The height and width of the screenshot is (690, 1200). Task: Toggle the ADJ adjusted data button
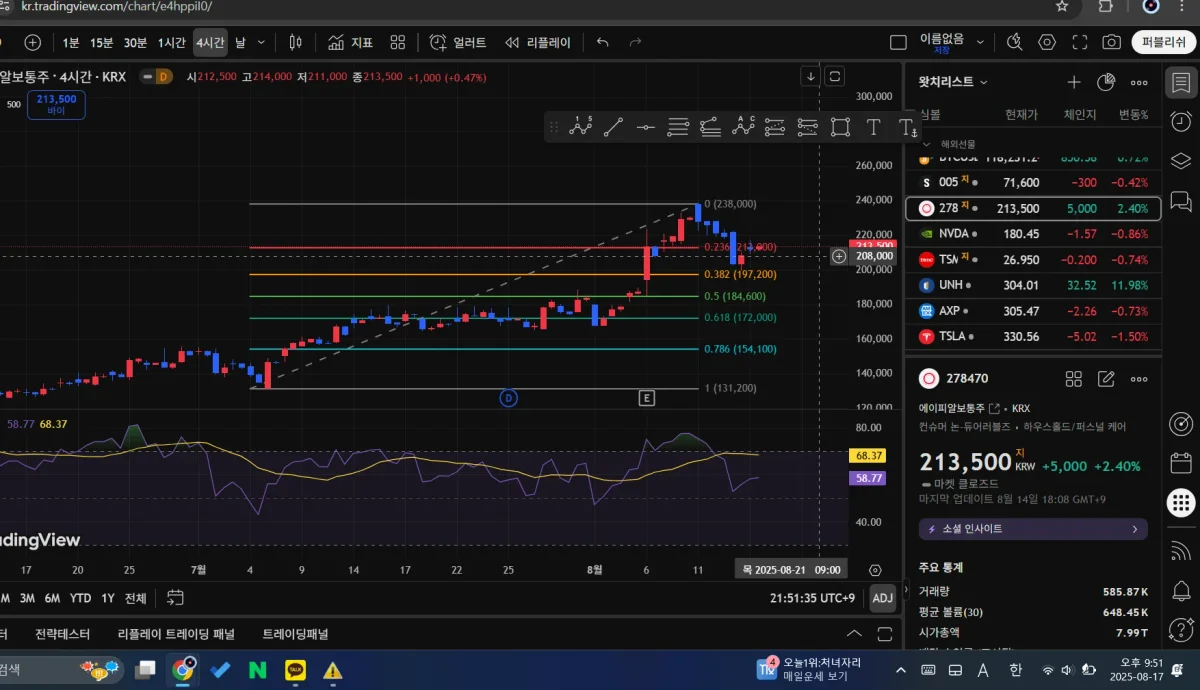[x=882, y=598]
